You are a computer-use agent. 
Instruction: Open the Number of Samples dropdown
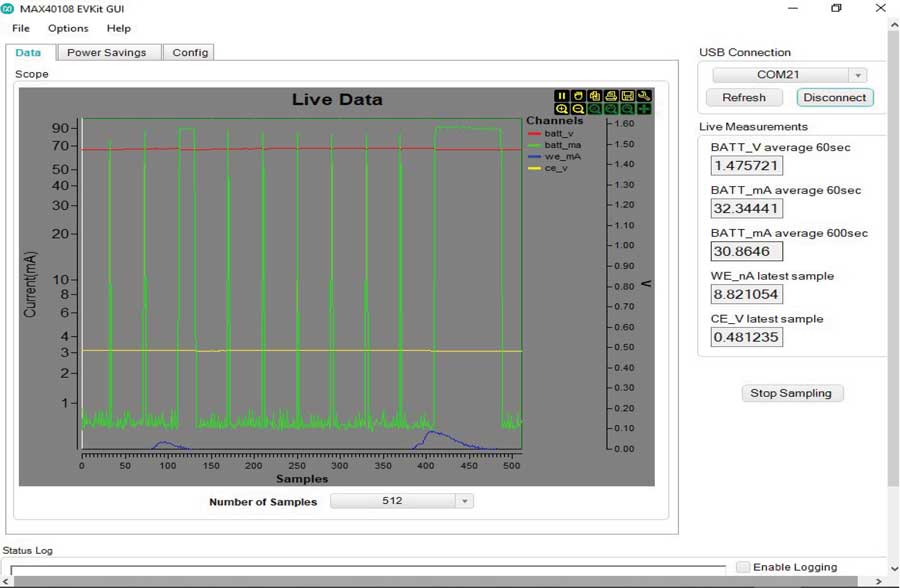pos(464,501)
